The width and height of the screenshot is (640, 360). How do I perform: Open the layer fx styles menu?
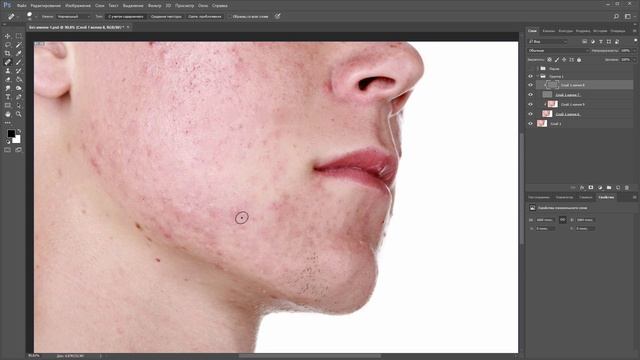(582, 187)
